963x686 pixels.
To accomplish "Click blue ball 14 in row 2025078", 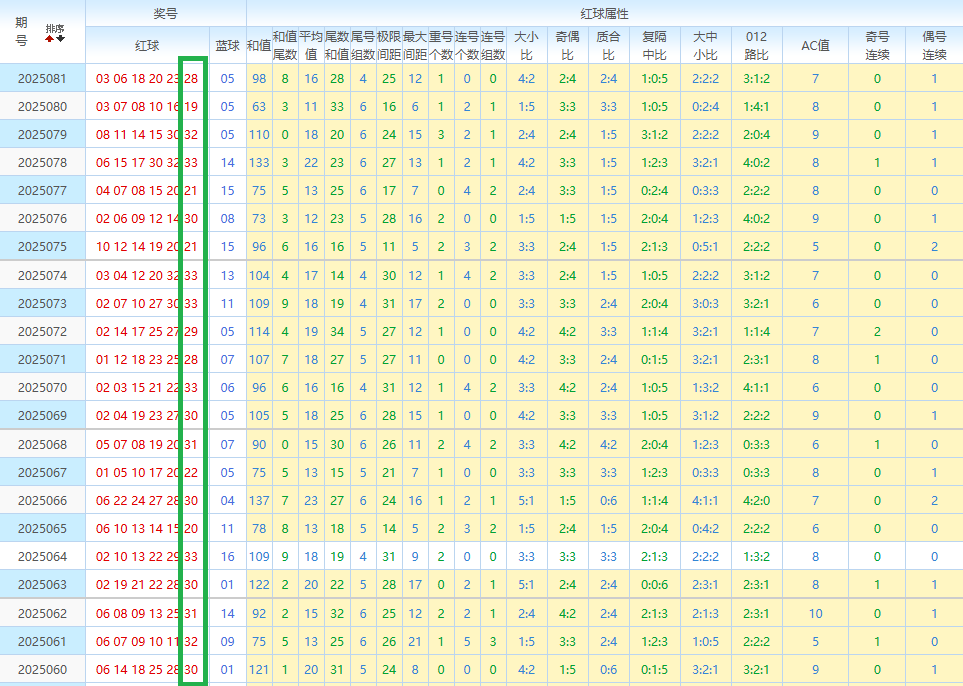I will click(x=228, y=163).
